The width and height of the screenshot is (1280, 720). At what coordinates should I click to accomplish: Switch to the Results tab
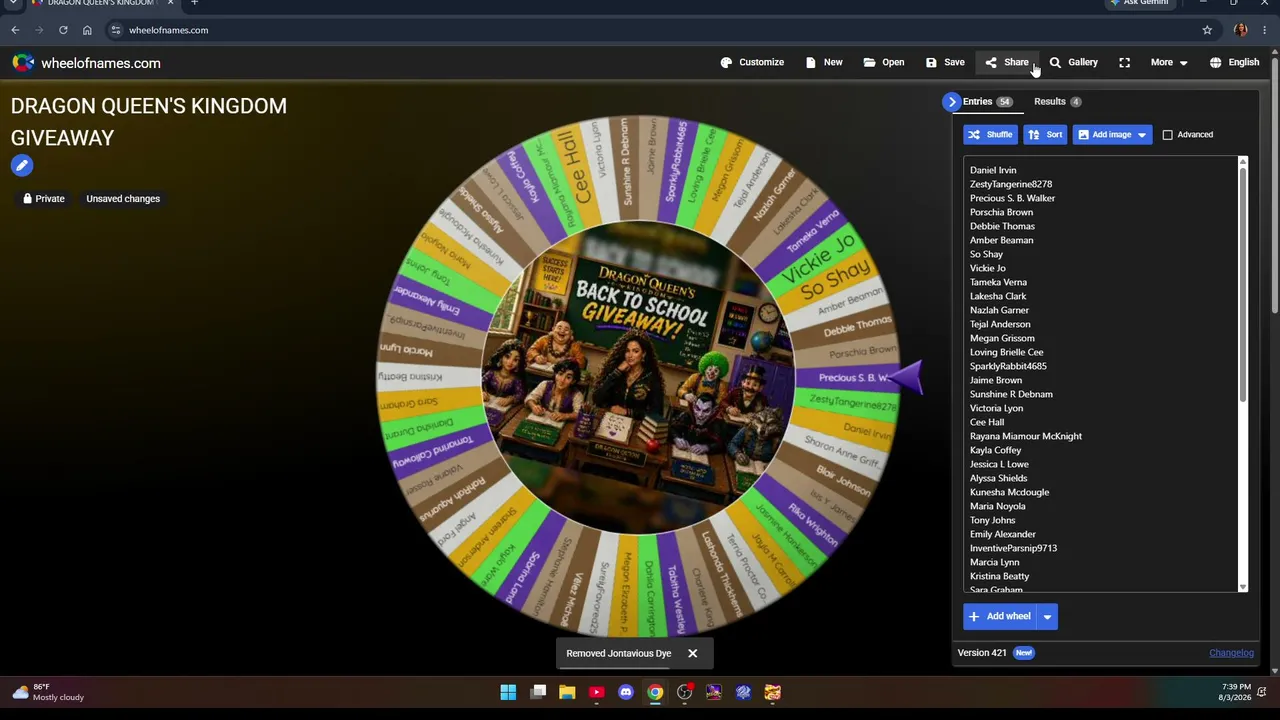click(1057, 101)
